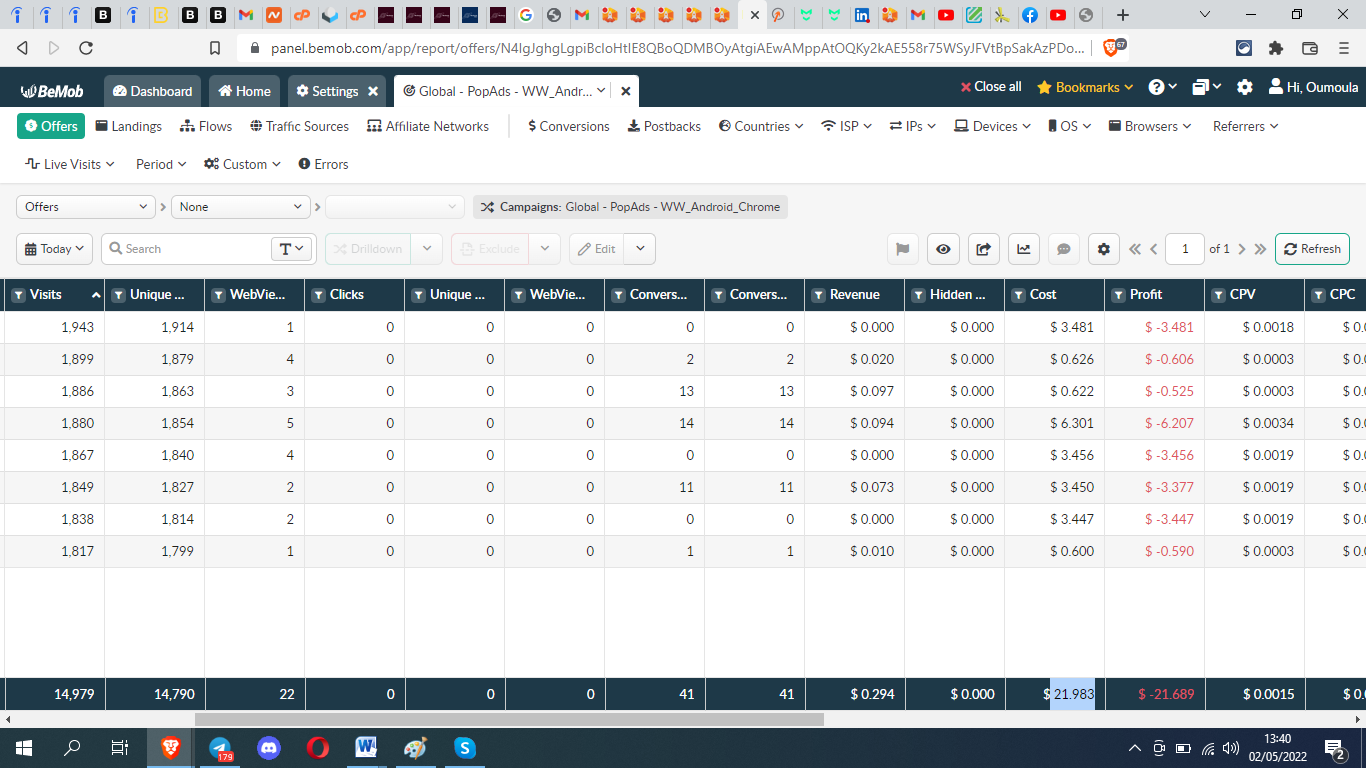Switch to the Dashboard tab
This screenshot has height=768, width=1366.
tap(152, 91)
